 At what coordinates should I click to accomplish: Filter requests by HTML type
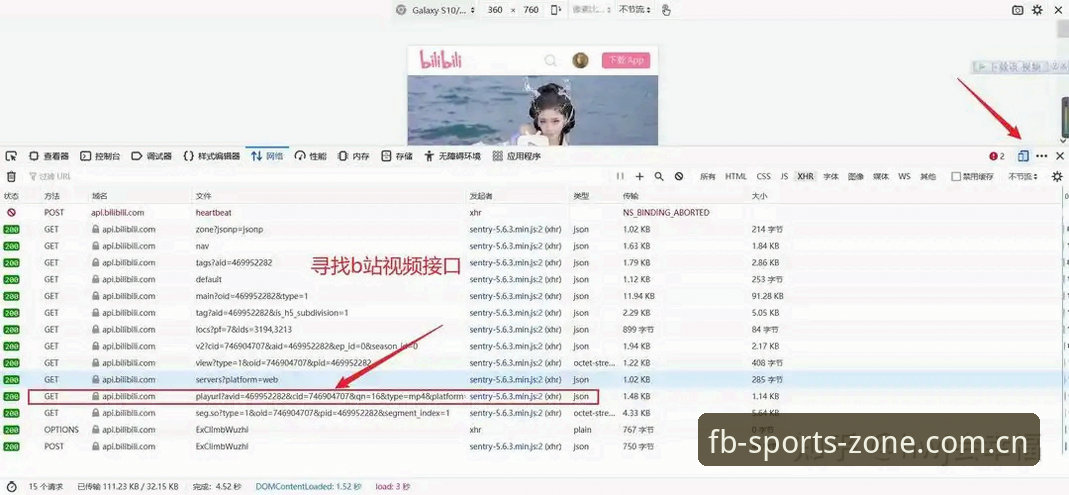[736, 177]
